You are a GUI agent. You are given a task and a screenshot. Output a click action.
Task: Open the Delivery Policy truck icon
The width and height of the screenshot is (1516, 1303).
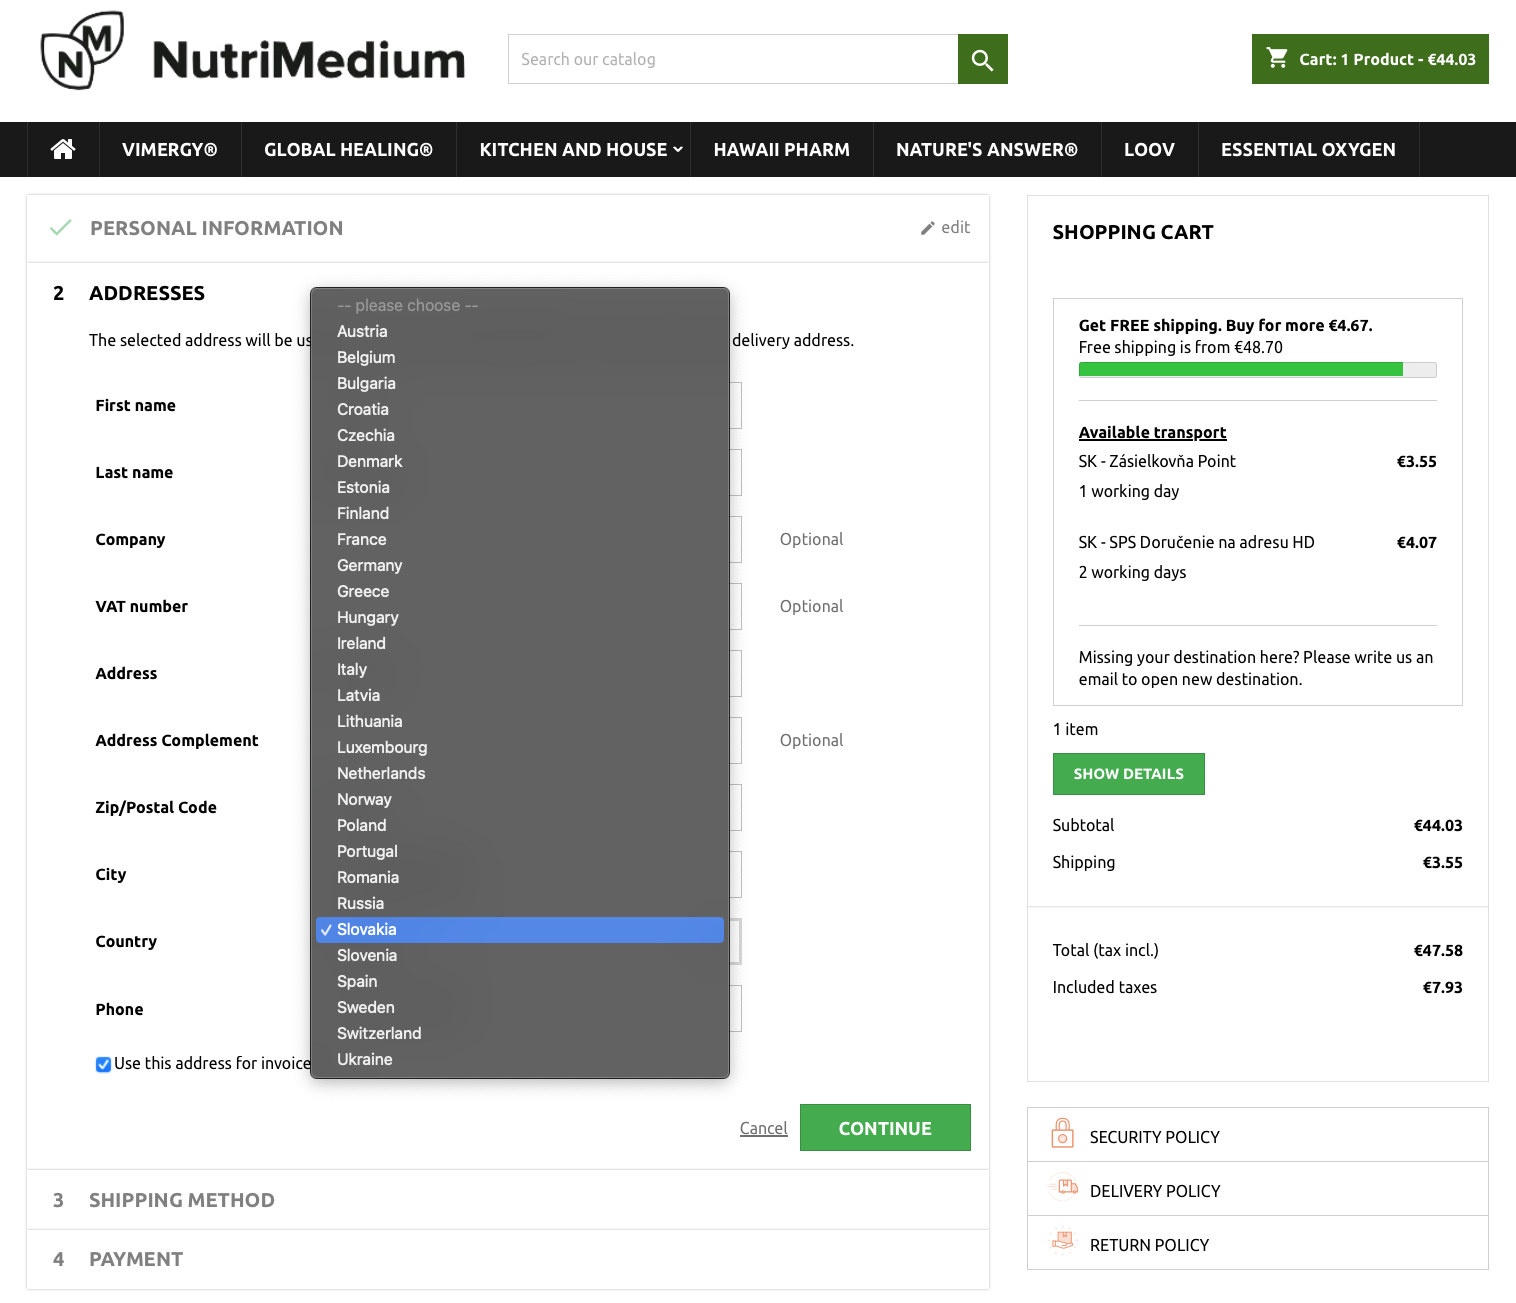click(x=1062, y=1189)
